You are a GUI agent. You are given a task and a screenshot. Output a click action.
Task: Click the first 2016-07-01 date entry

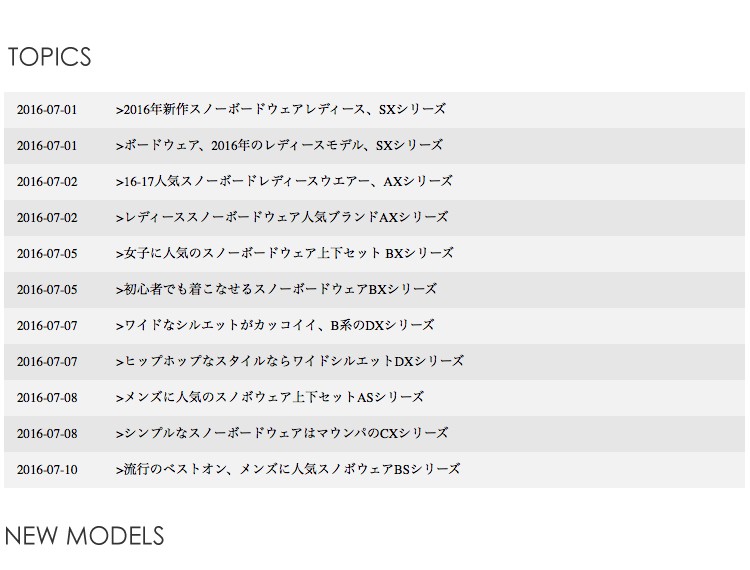click(47, 110)
